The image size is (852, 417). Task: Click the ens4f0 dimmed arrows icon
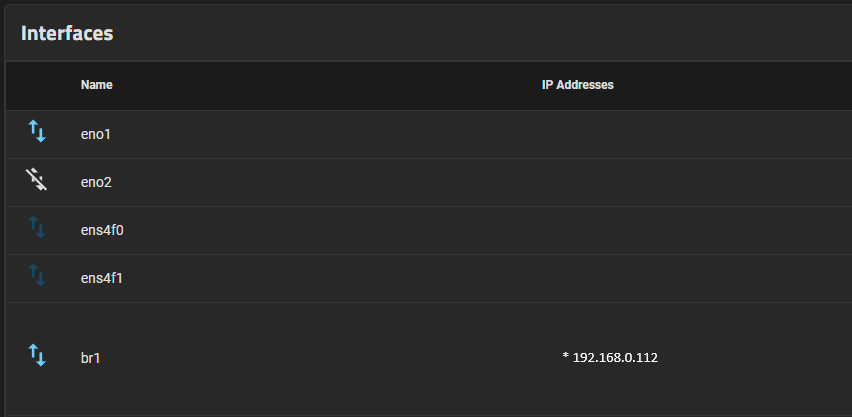[37, 227]
